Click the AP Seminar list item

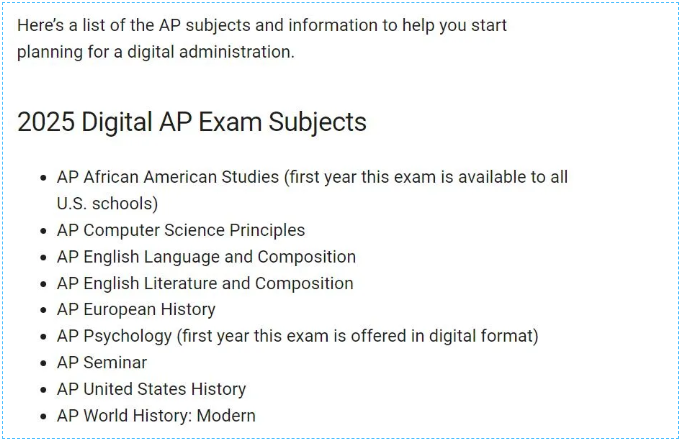[102, 362]
